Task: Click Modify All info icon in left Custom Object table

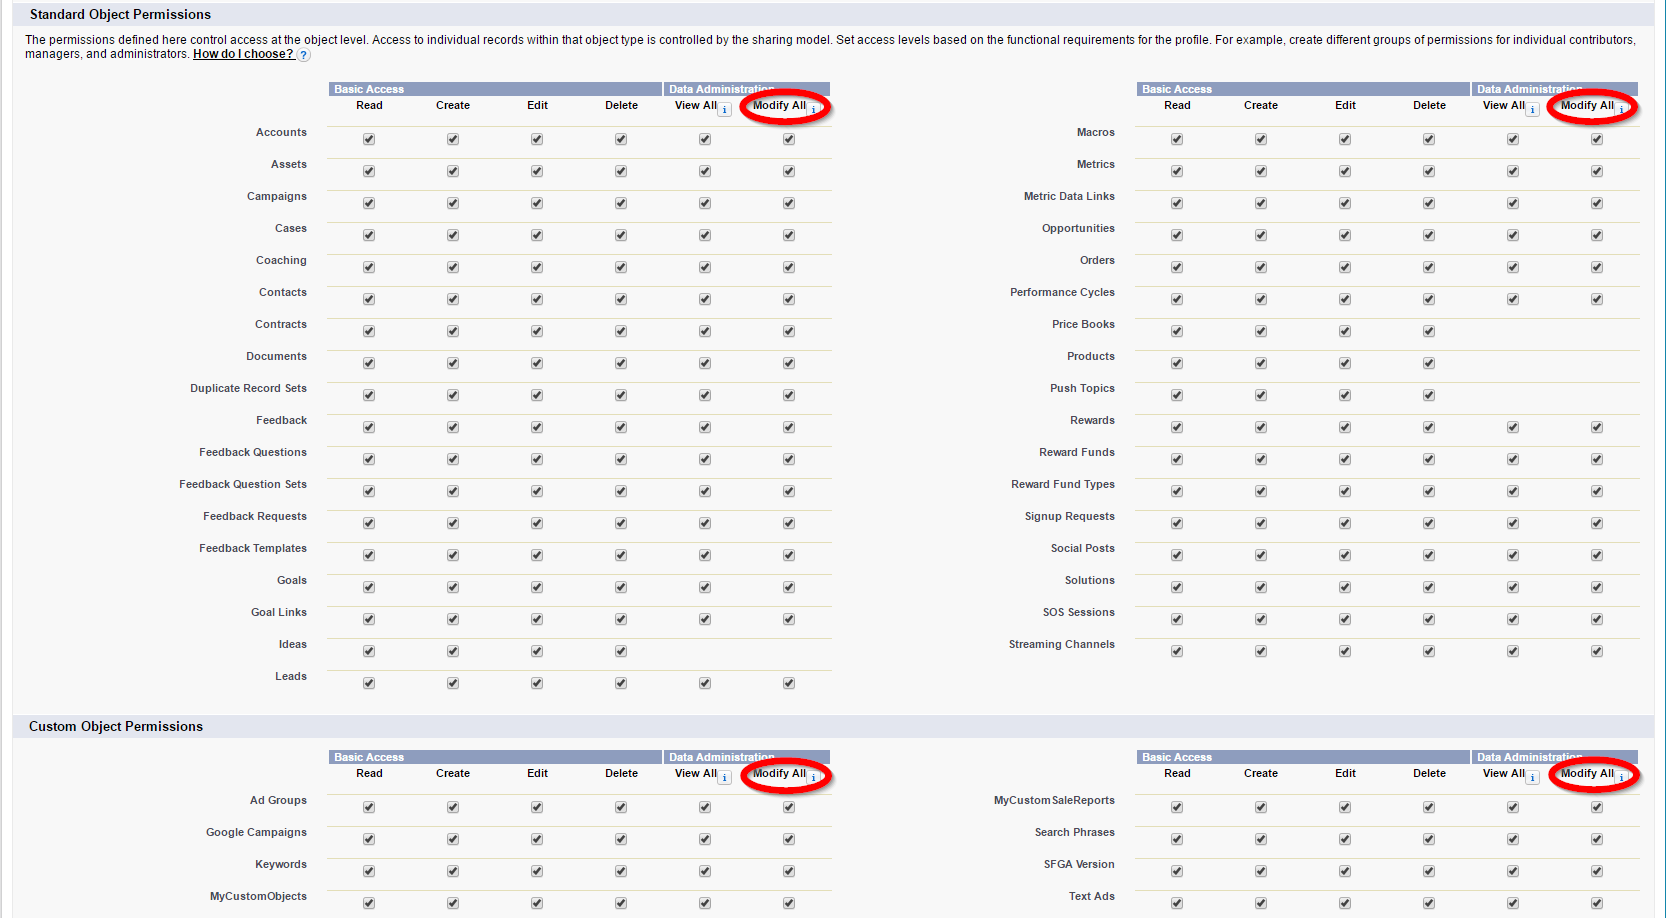Action: click(814, 777)
